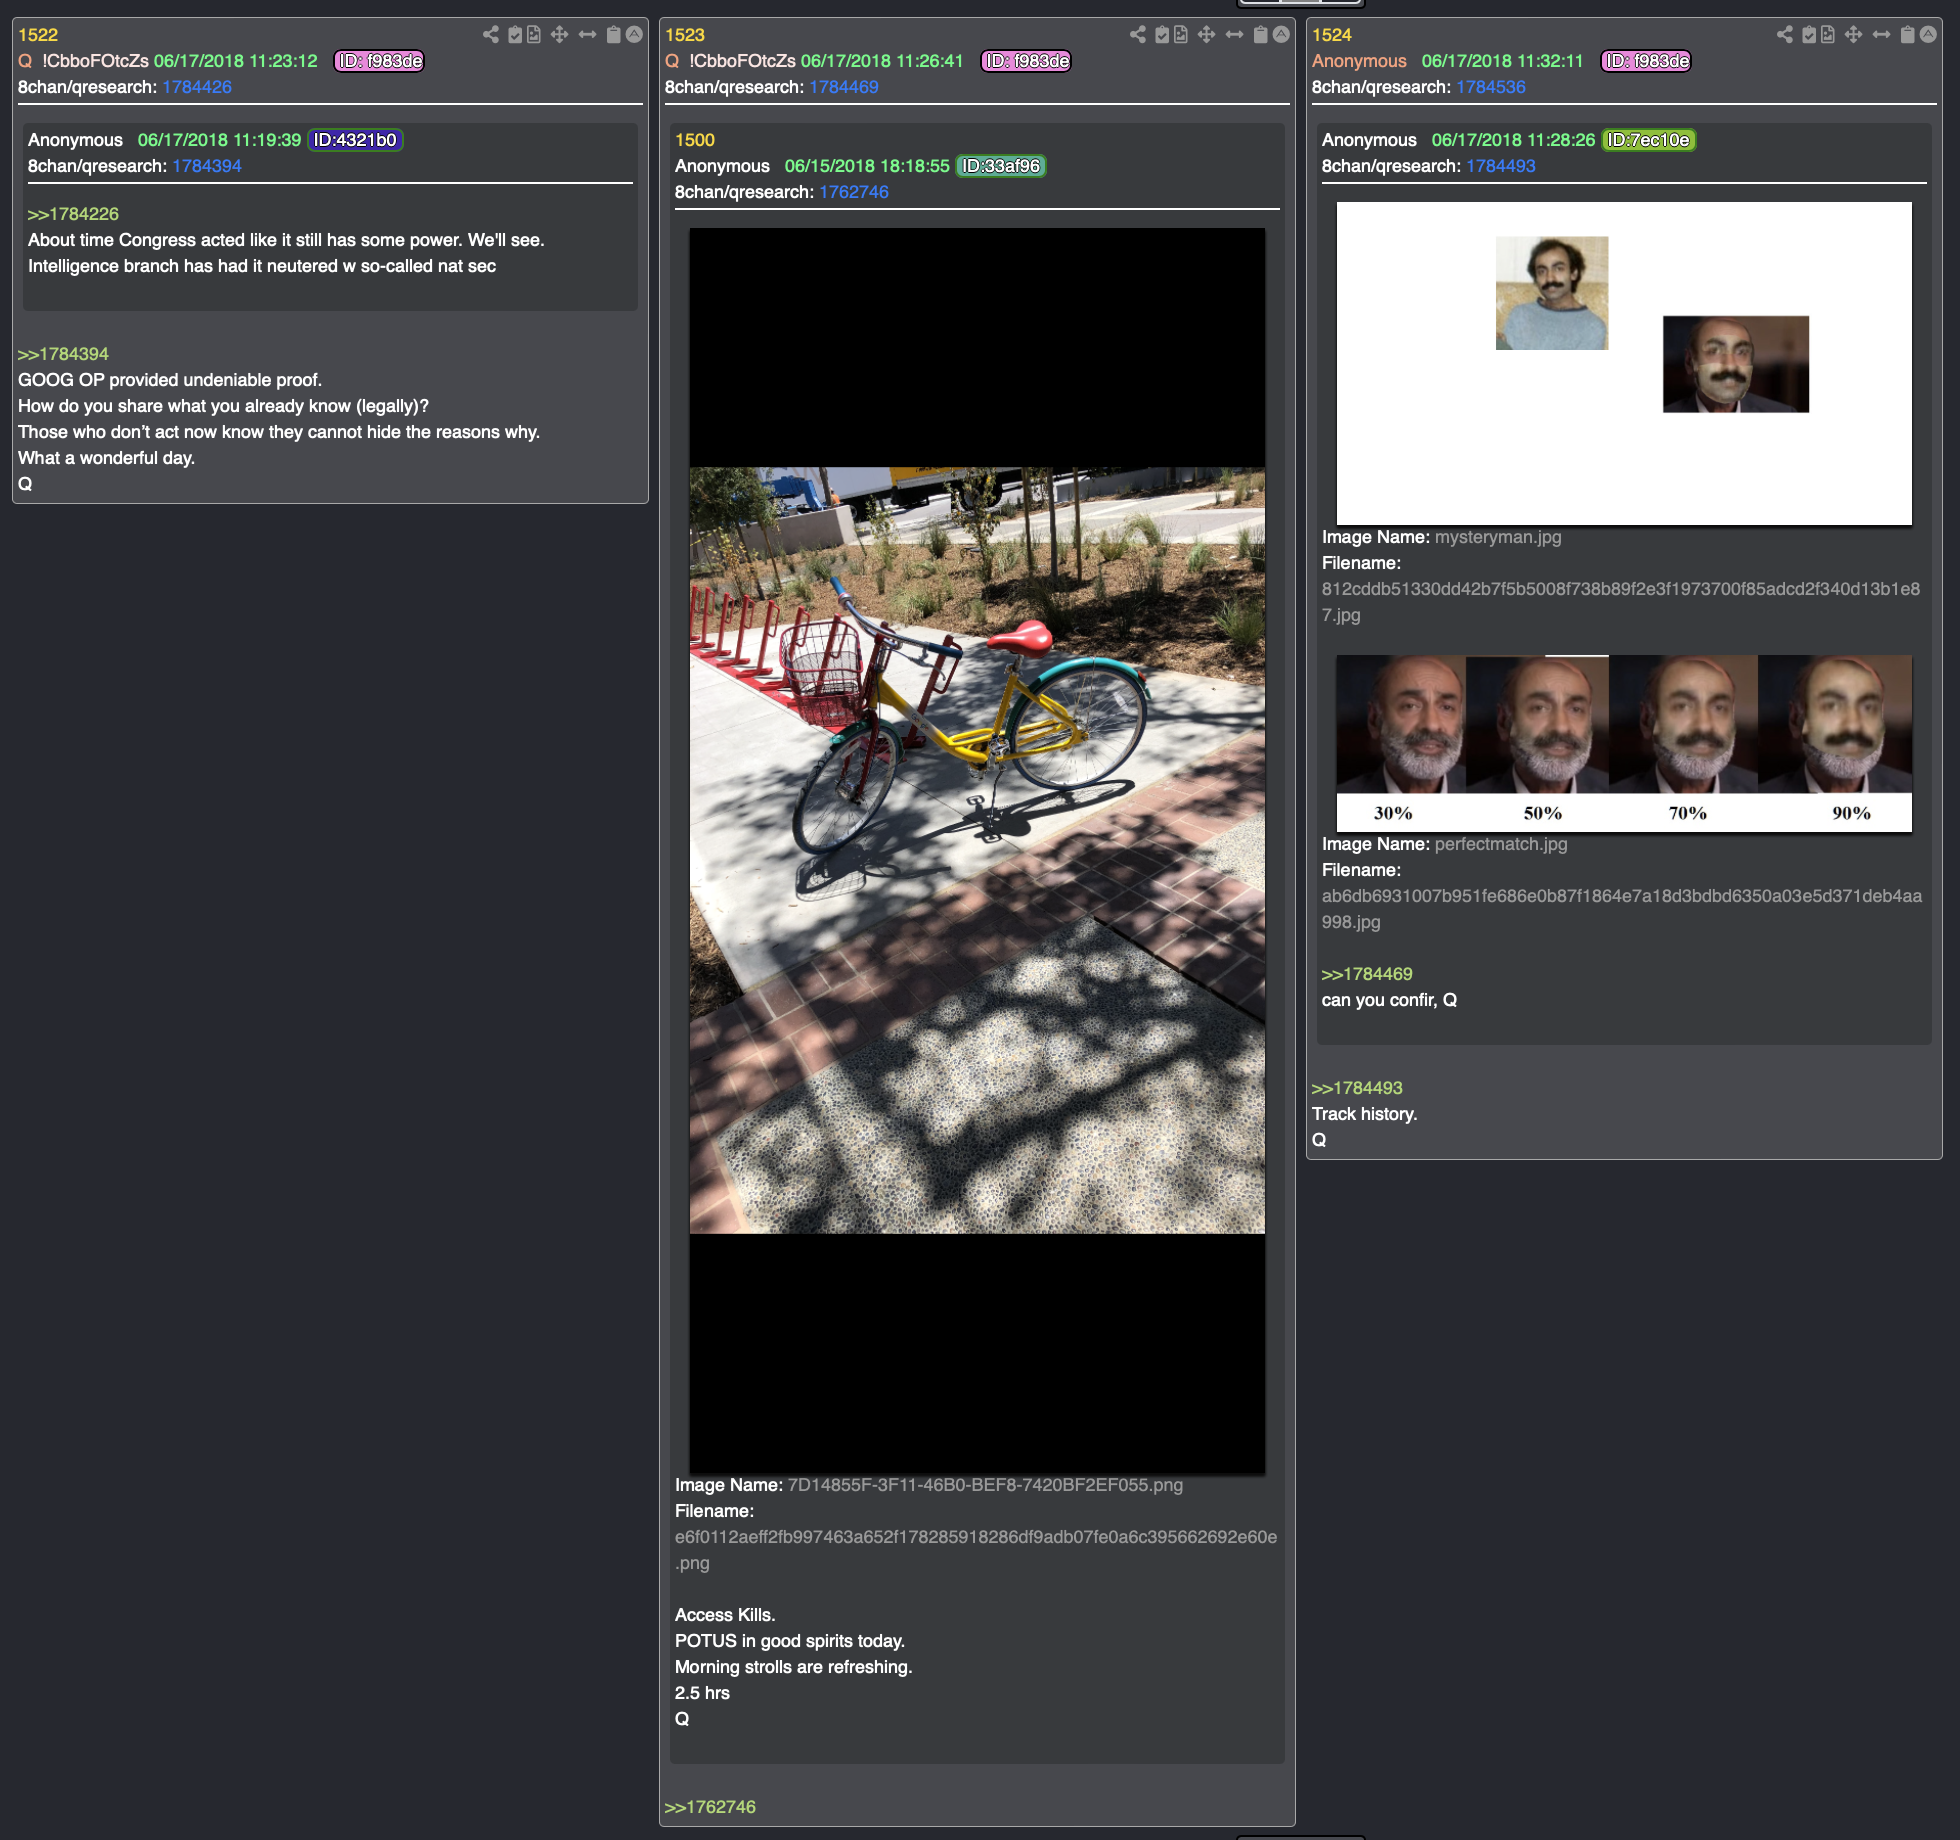Click the four-way move icon on post 1522
Viewport: 1960px width, 1840px height.
(560, 35)
